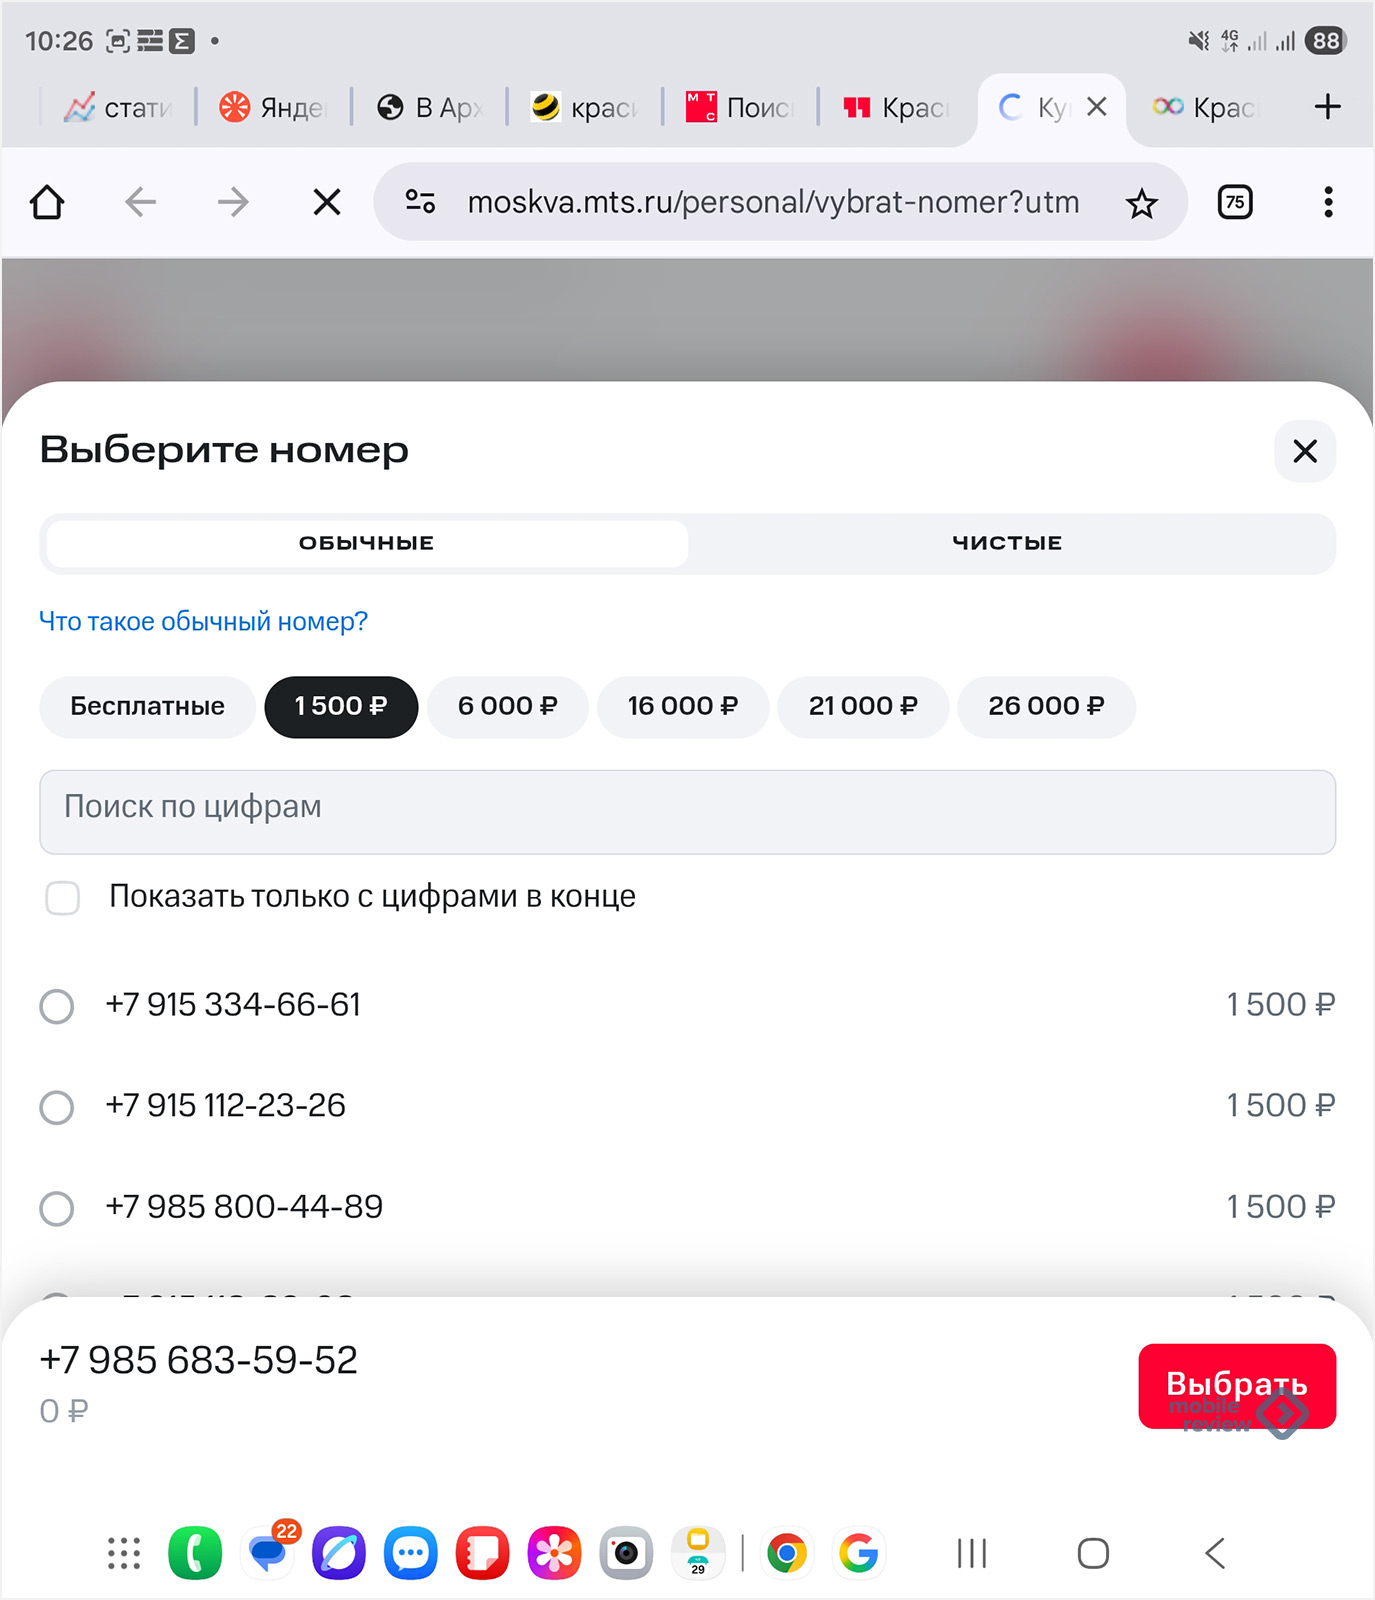Enable show only with digits at end
Viewport: 1375px width, 1600px height.
click(x=63, y=897)
